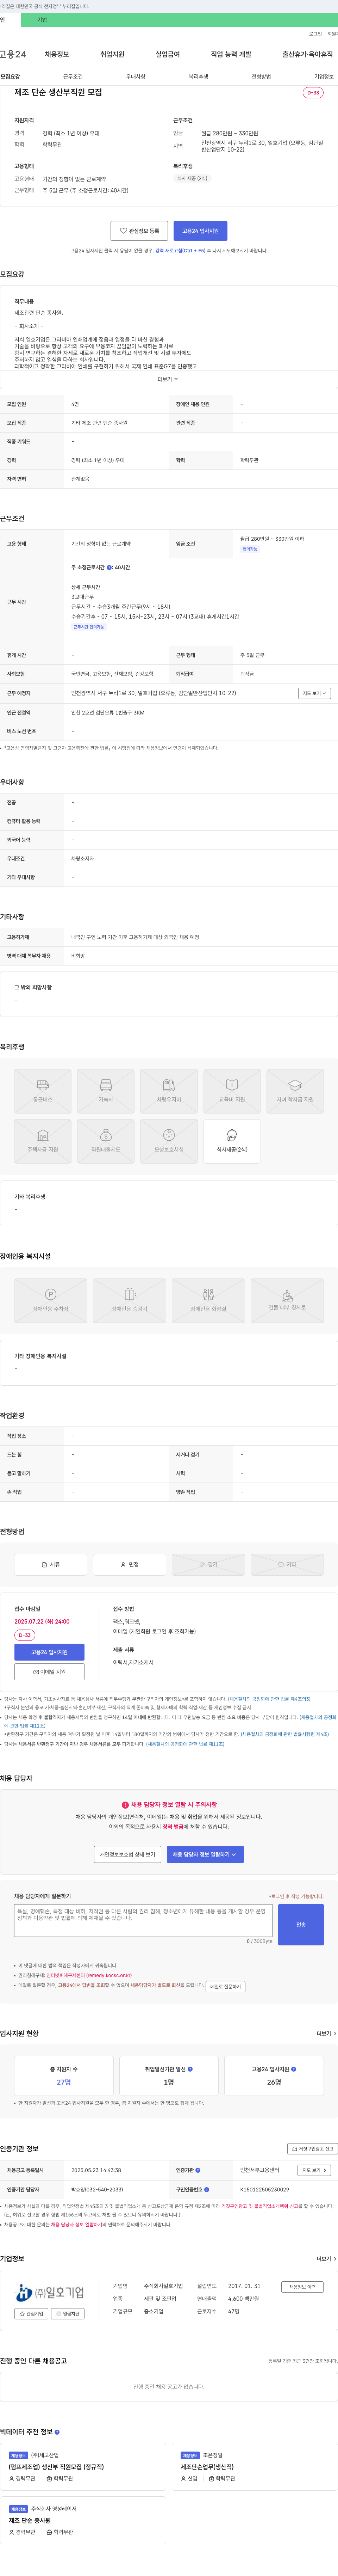Click the 이메일 지원 button

(x=49, y=1671)
